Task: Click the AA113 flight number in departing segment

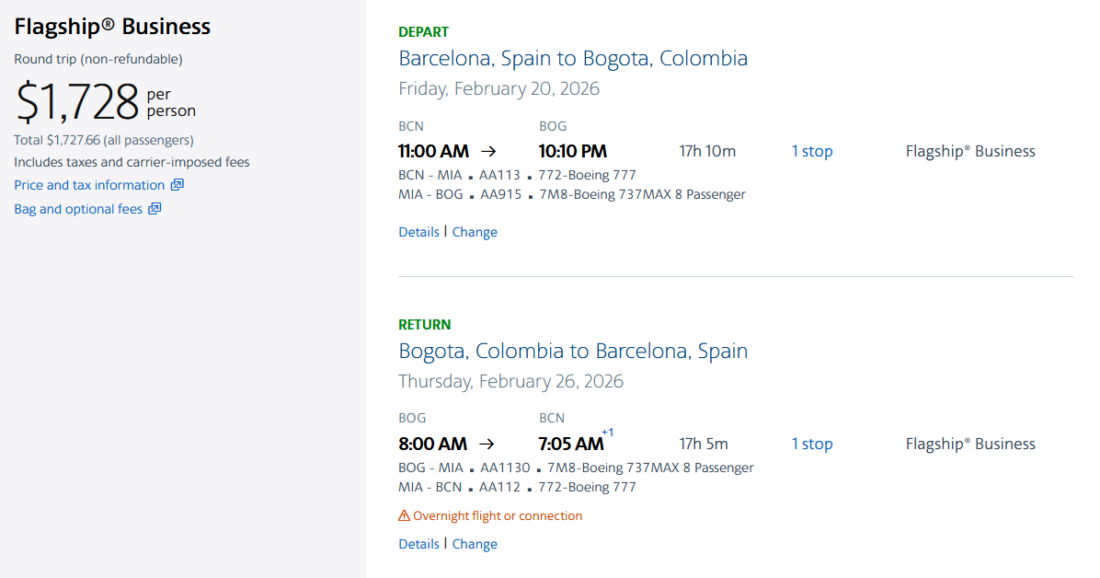Action: pos(500,175)
